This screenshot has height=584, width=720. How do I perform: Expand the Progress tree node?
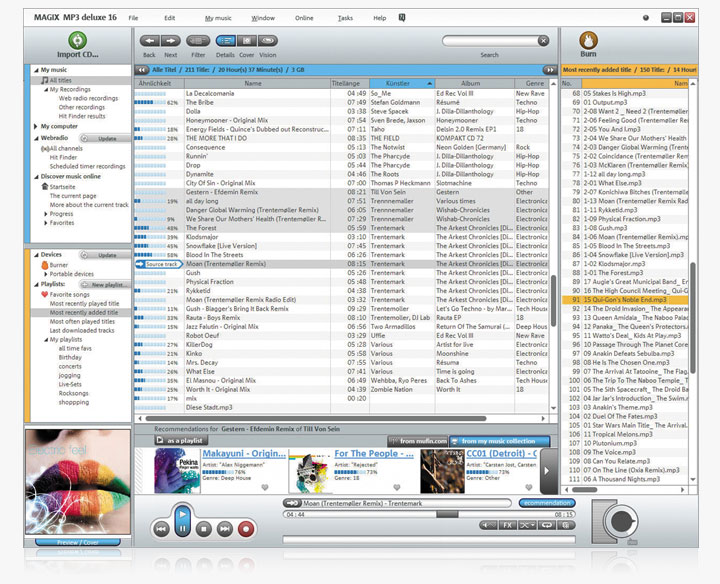46,213
